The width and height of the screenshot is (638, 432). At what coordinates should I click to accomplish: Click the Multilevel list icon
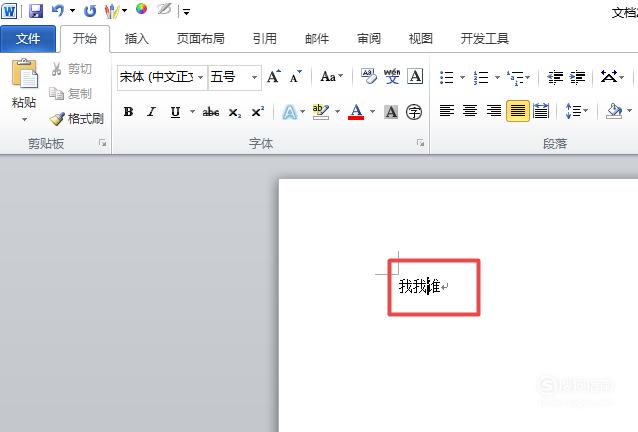(516, 77)
